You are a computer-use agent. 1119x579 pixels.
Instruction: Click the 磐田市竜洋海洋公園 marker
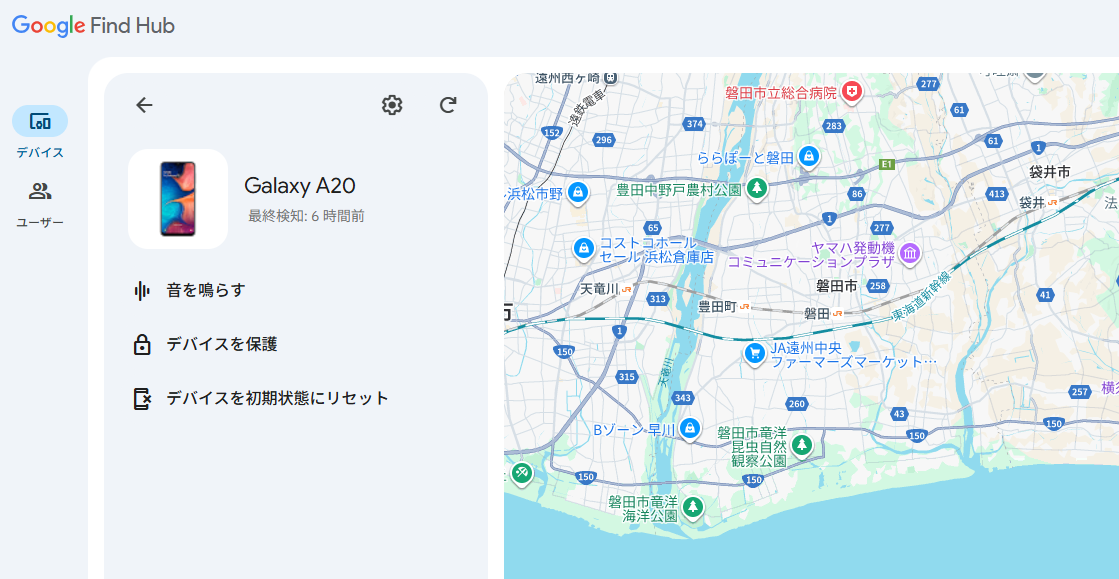coord(693,508)
